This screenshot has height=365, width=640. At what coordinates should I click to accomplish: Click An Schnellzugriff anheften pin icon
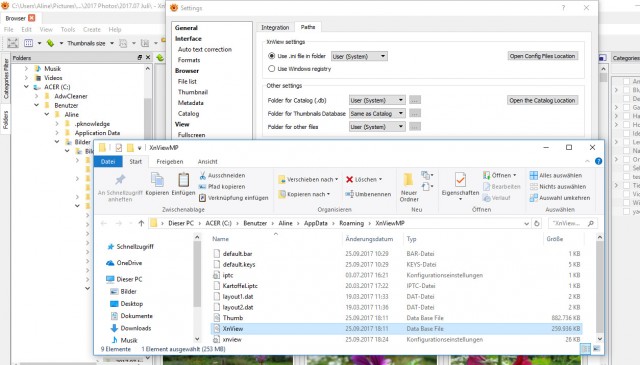120,180
